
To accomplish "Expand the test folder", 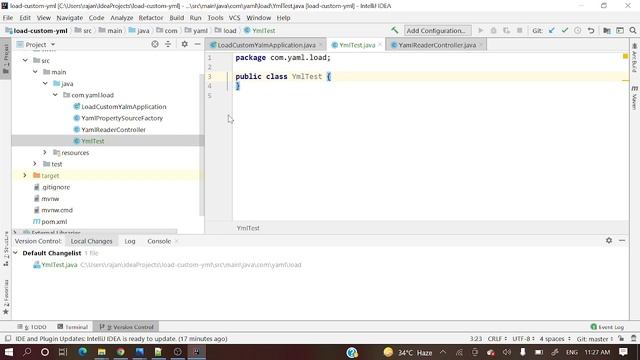I will pyautogui.click(x=35, y=164).
